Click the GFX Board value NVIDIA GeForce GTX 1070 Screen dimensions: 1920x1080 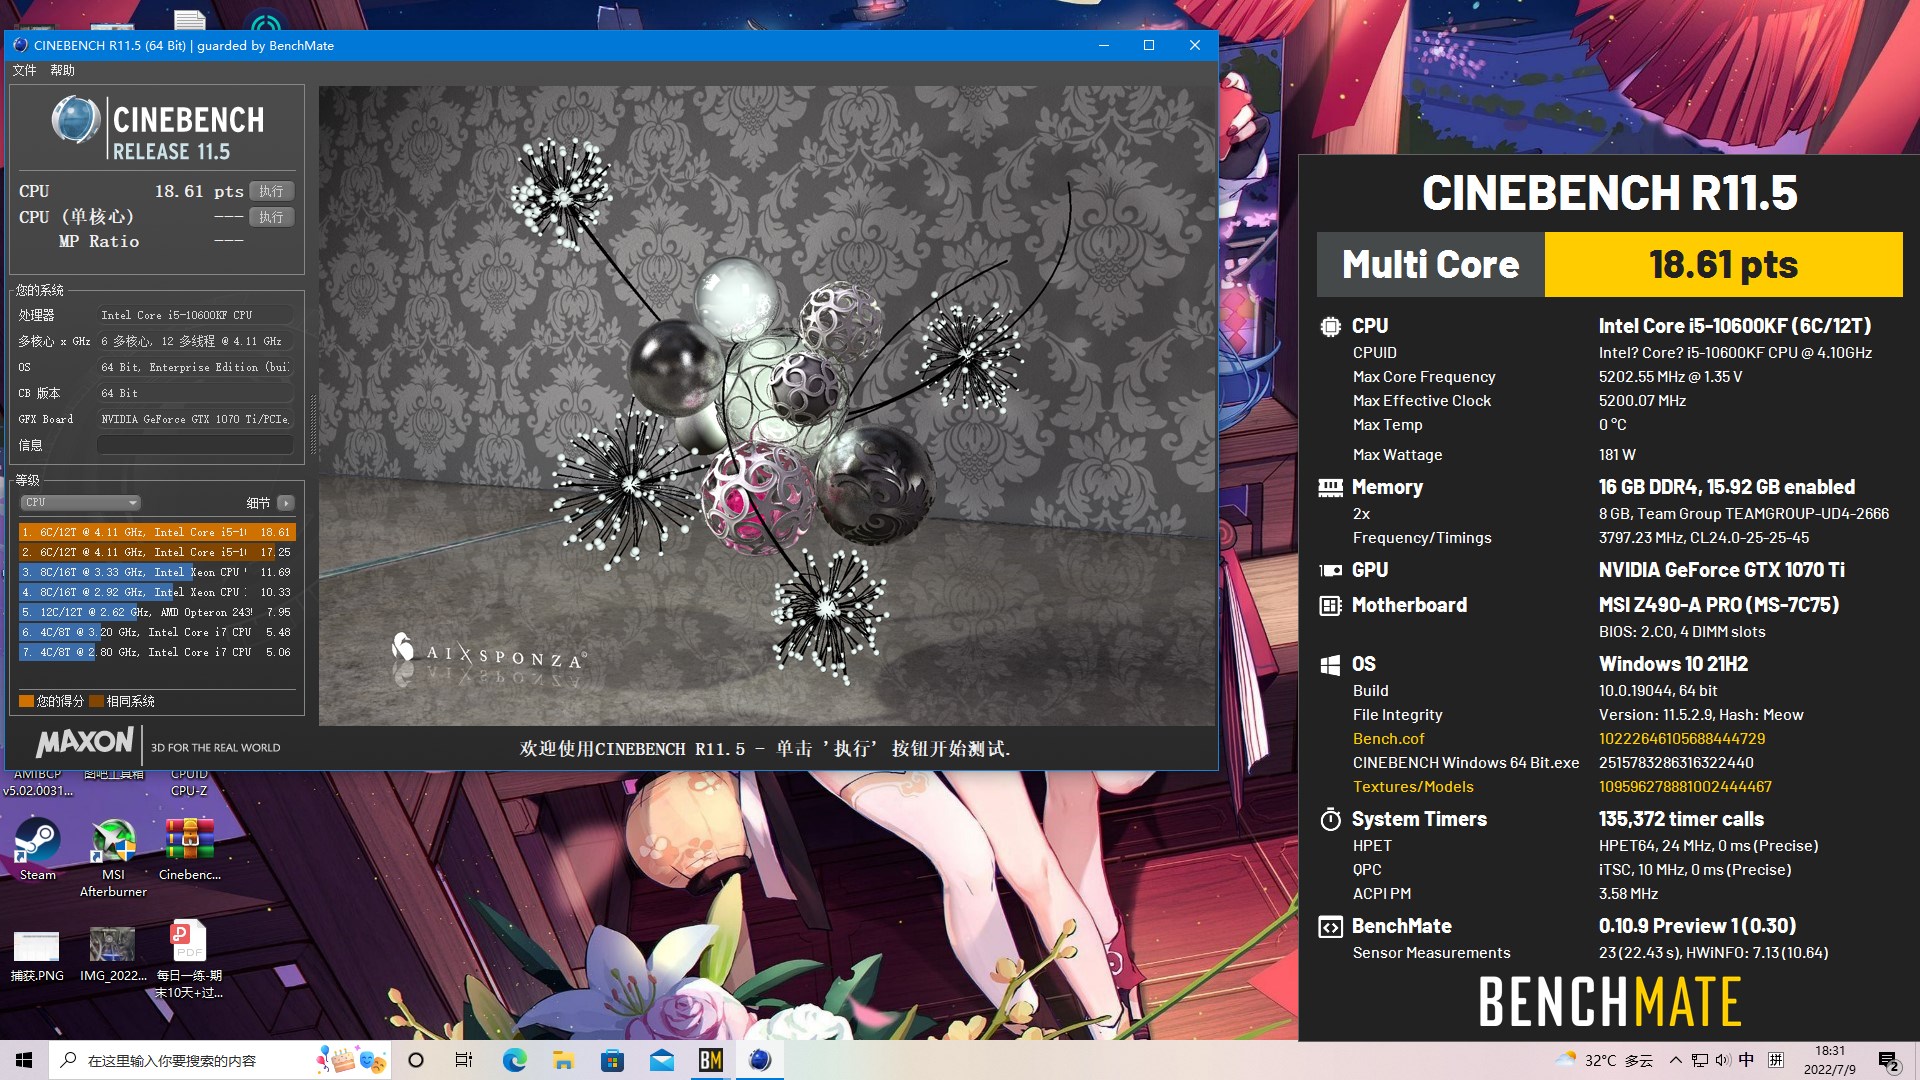[x=195, y=419]
